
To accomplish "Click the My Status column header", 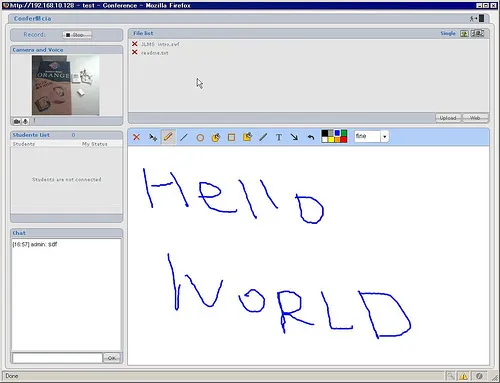I will (x=95, y=144).
